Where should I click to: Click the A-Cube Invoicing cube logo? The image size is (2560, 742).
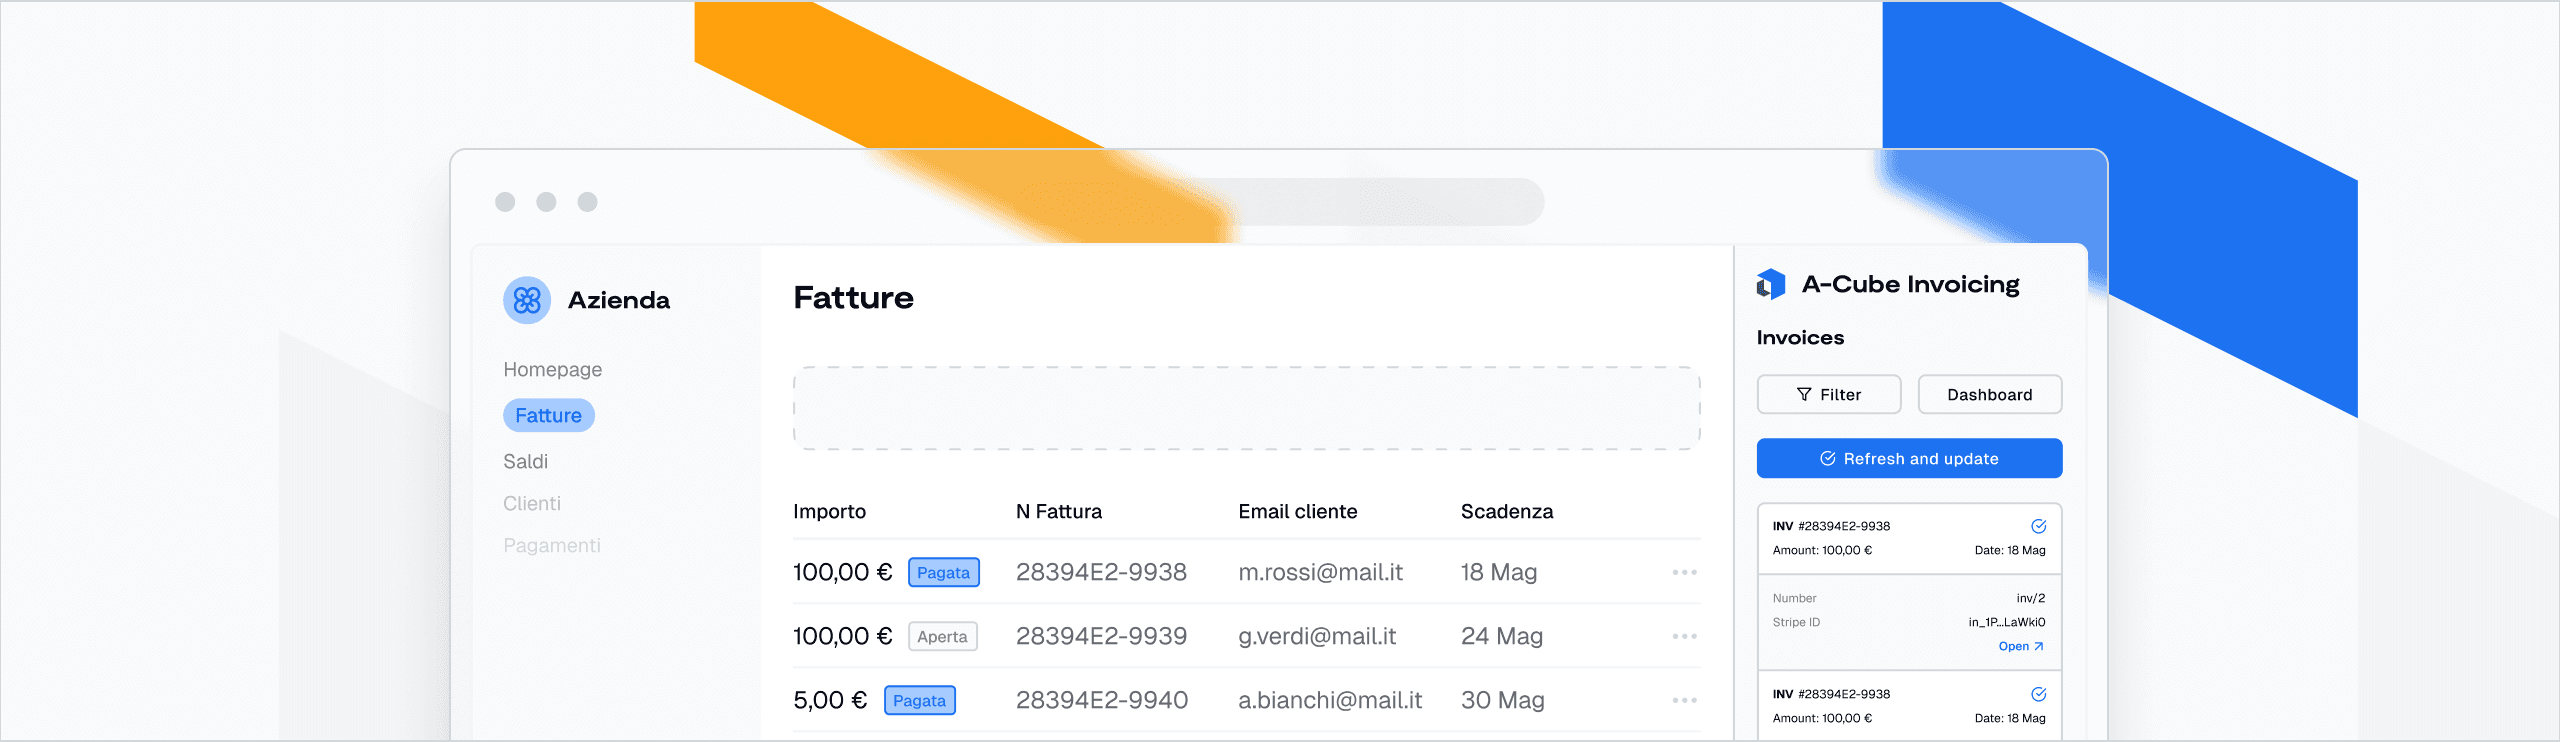click(1771, 284)
